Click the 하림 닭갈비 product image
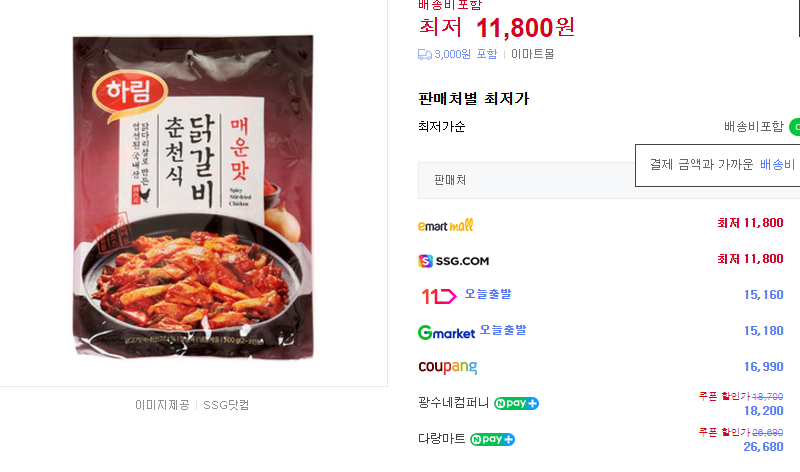 [x=192, y=196]
